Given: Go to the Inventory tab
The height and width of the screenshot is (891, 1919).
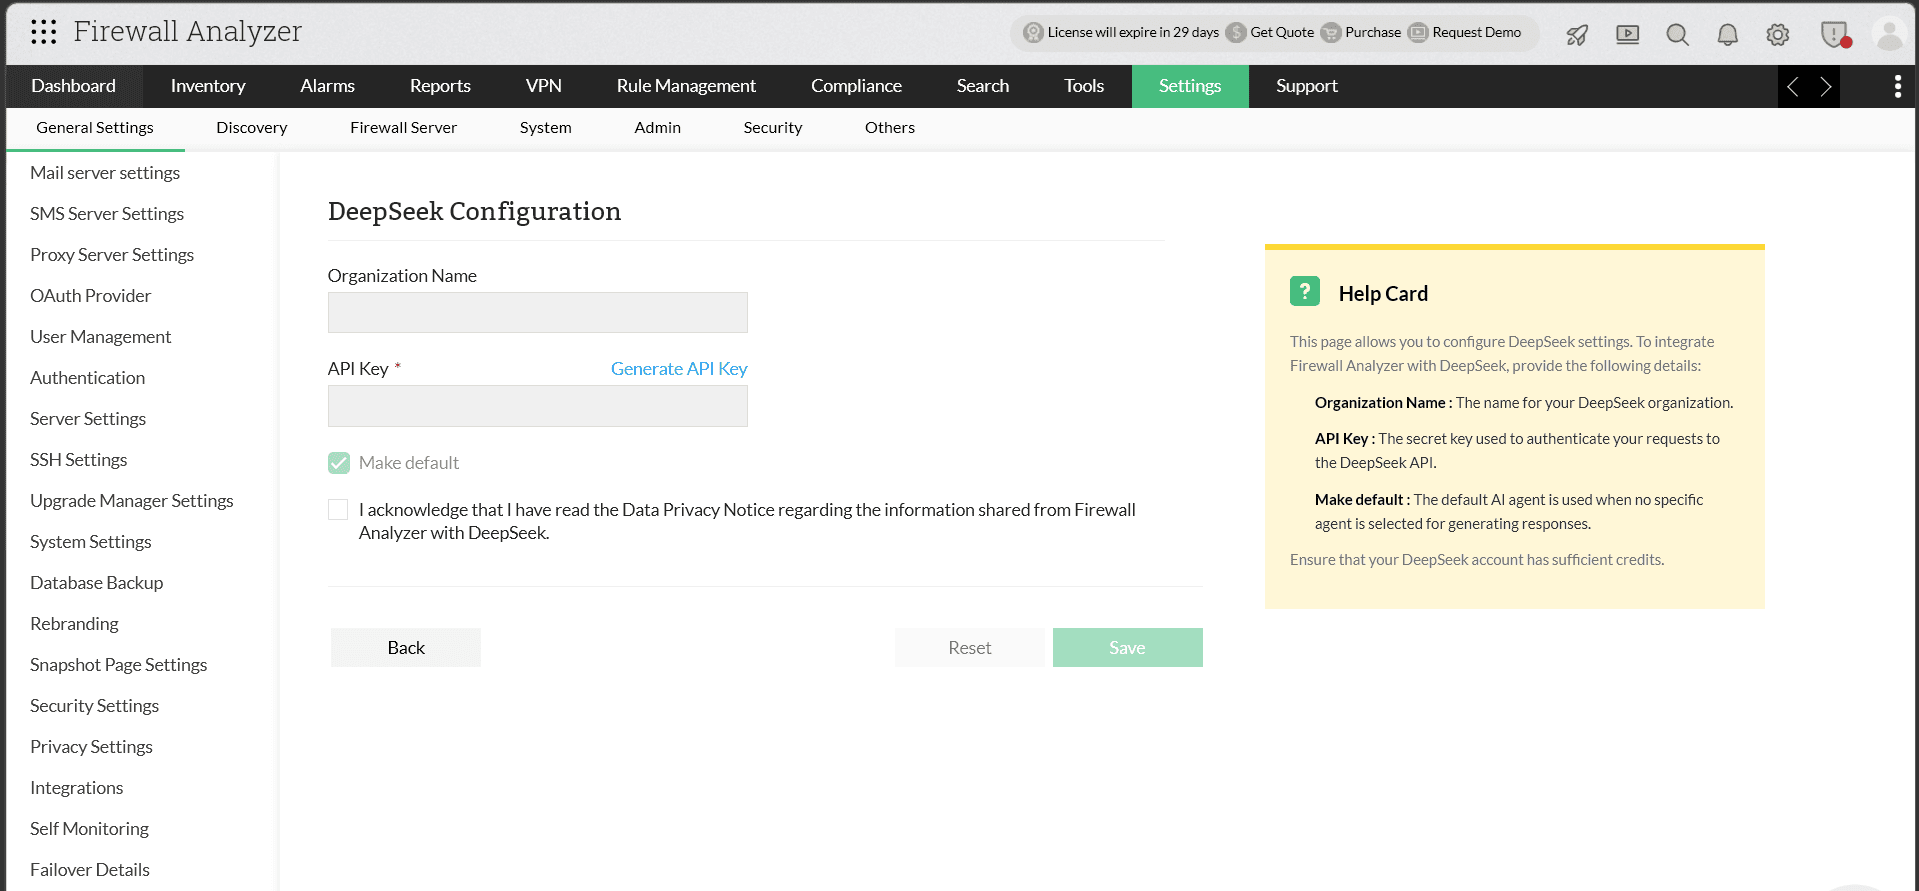Looking at the screenshot, I should (208, 86).
